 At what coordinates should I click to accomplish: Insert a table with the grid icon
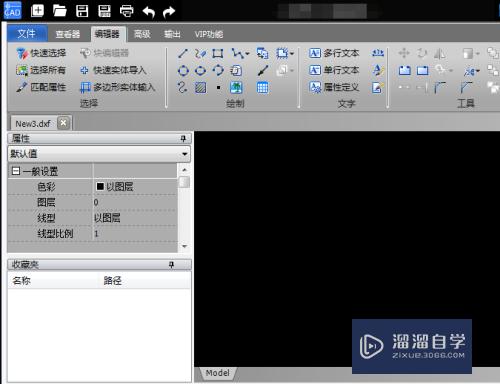click(x=262, y=88)
